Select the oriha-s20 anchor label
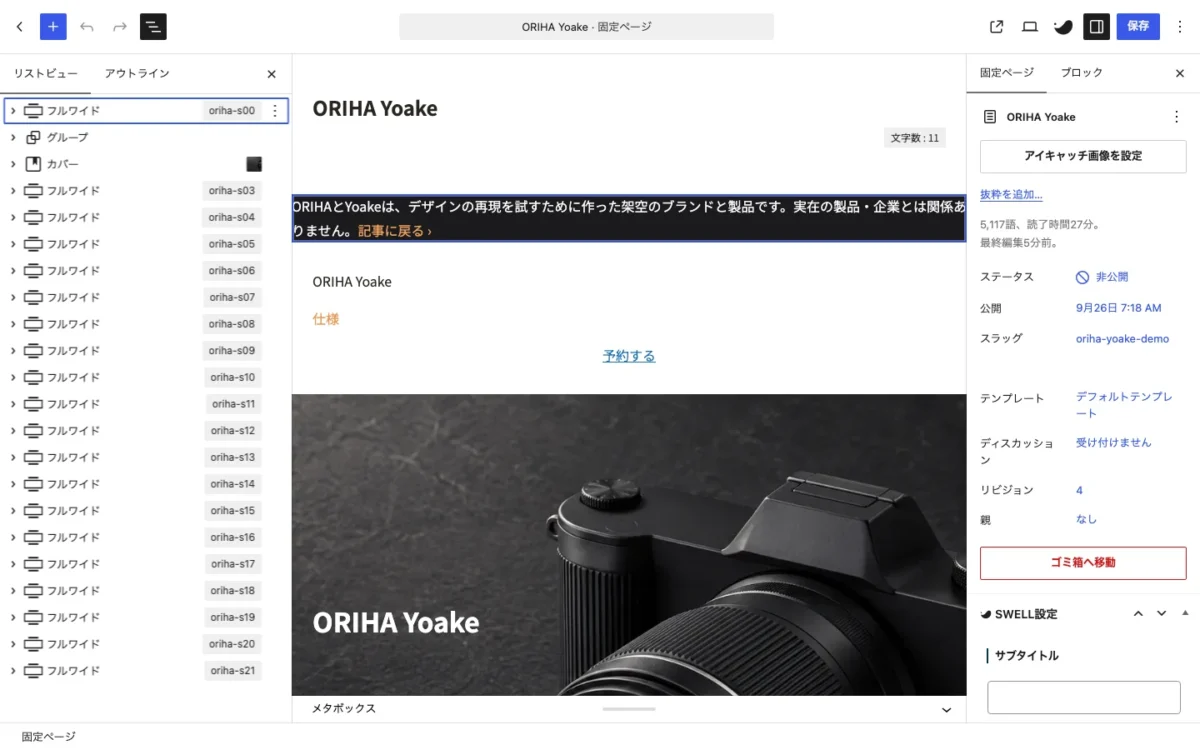Image resolution: width=1200 pixels, height=750 pixels. click(232, 644)
